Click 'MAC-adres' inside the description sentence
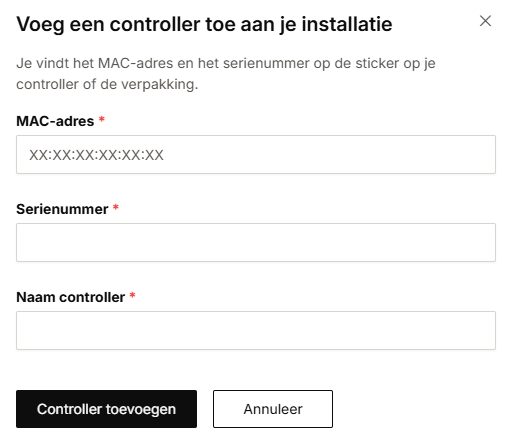 (136, 63)
